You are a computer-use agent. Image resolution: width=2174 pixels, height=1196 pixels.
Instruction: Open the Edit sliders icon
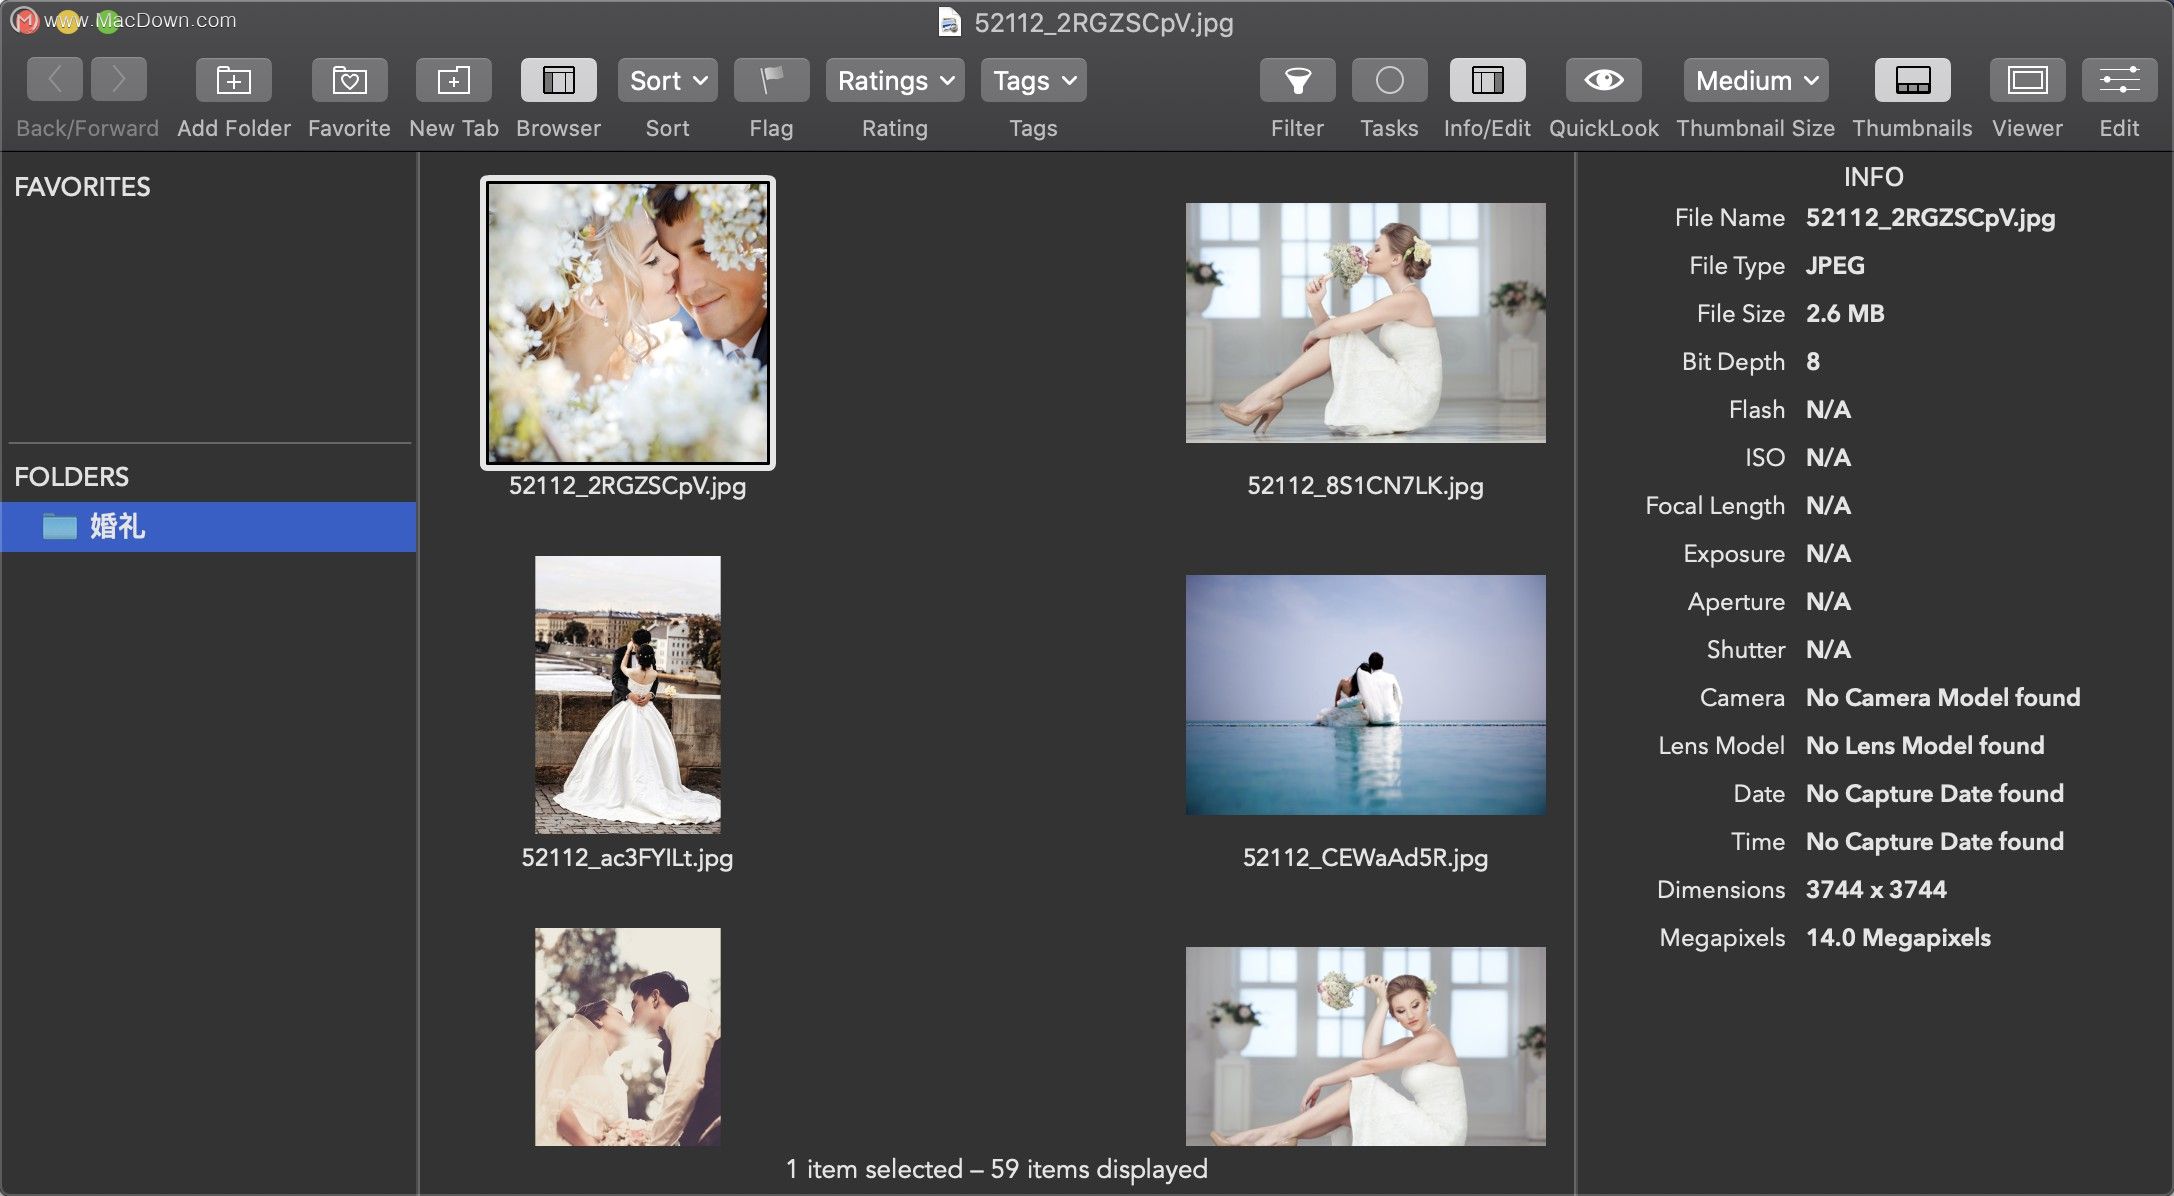(2120, 80)
